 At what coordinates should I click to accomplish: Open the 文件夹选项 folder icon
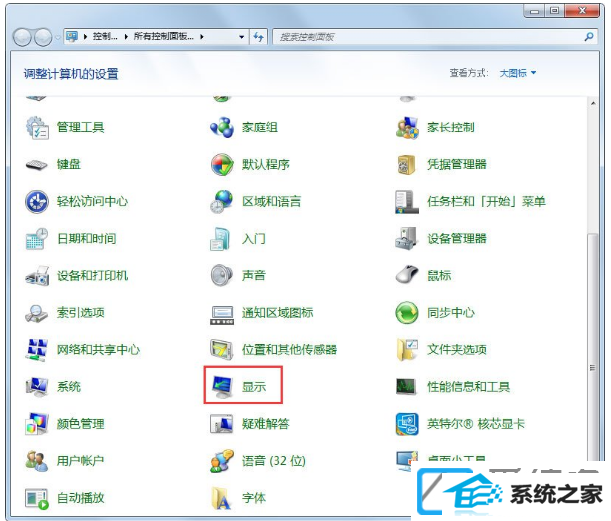click(407, 350)
